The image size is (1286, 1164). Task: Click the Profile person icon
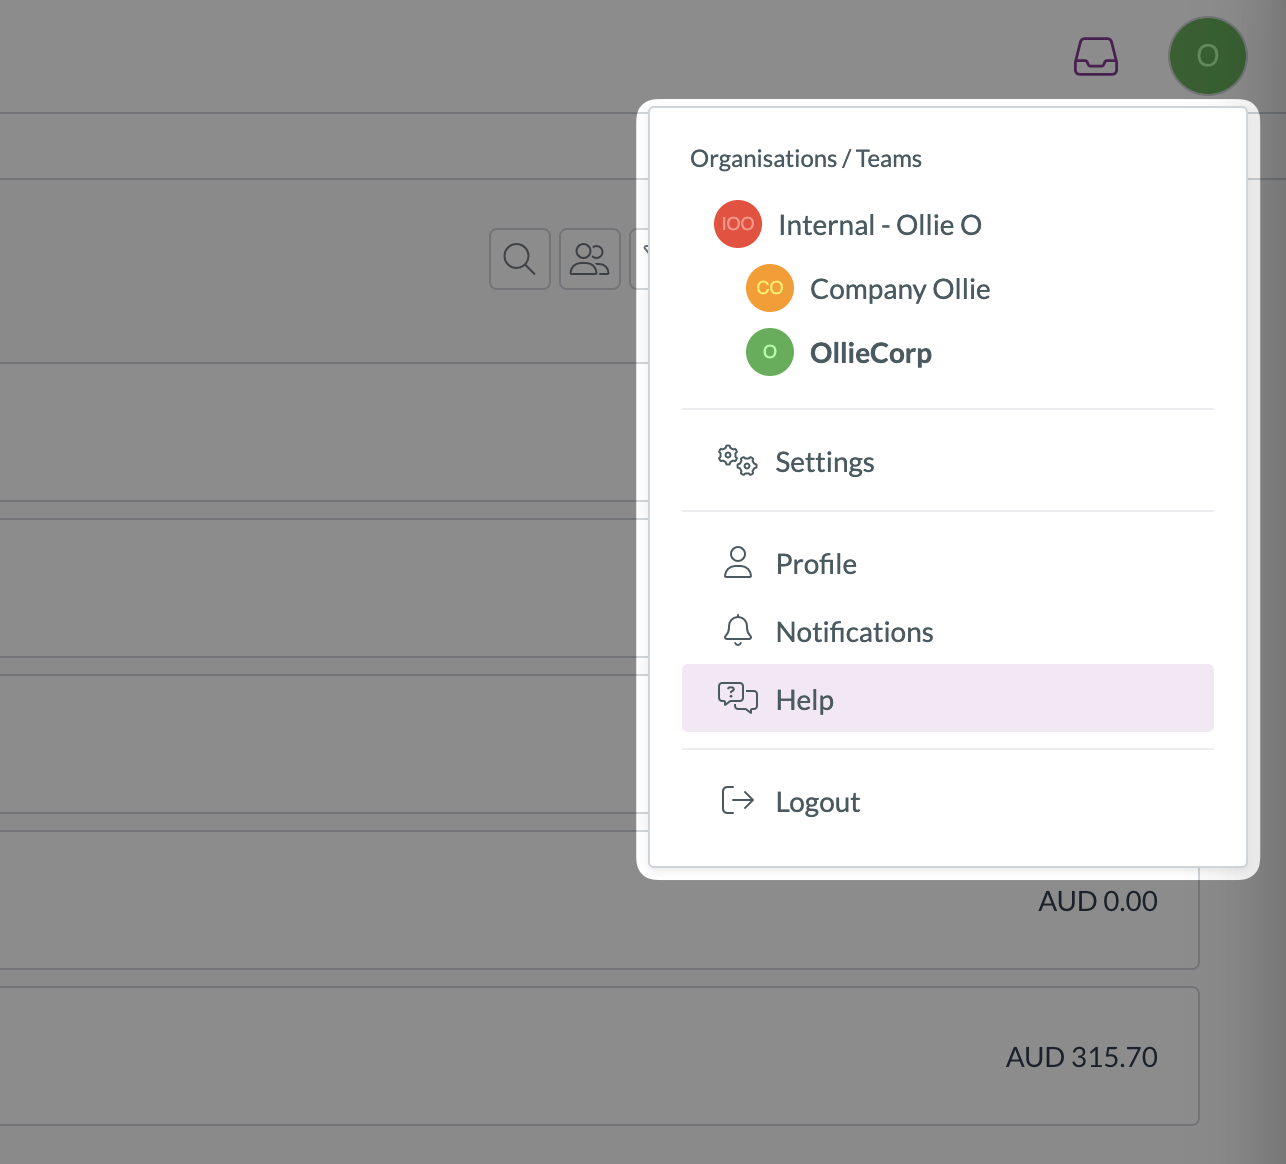coord(738,563)
